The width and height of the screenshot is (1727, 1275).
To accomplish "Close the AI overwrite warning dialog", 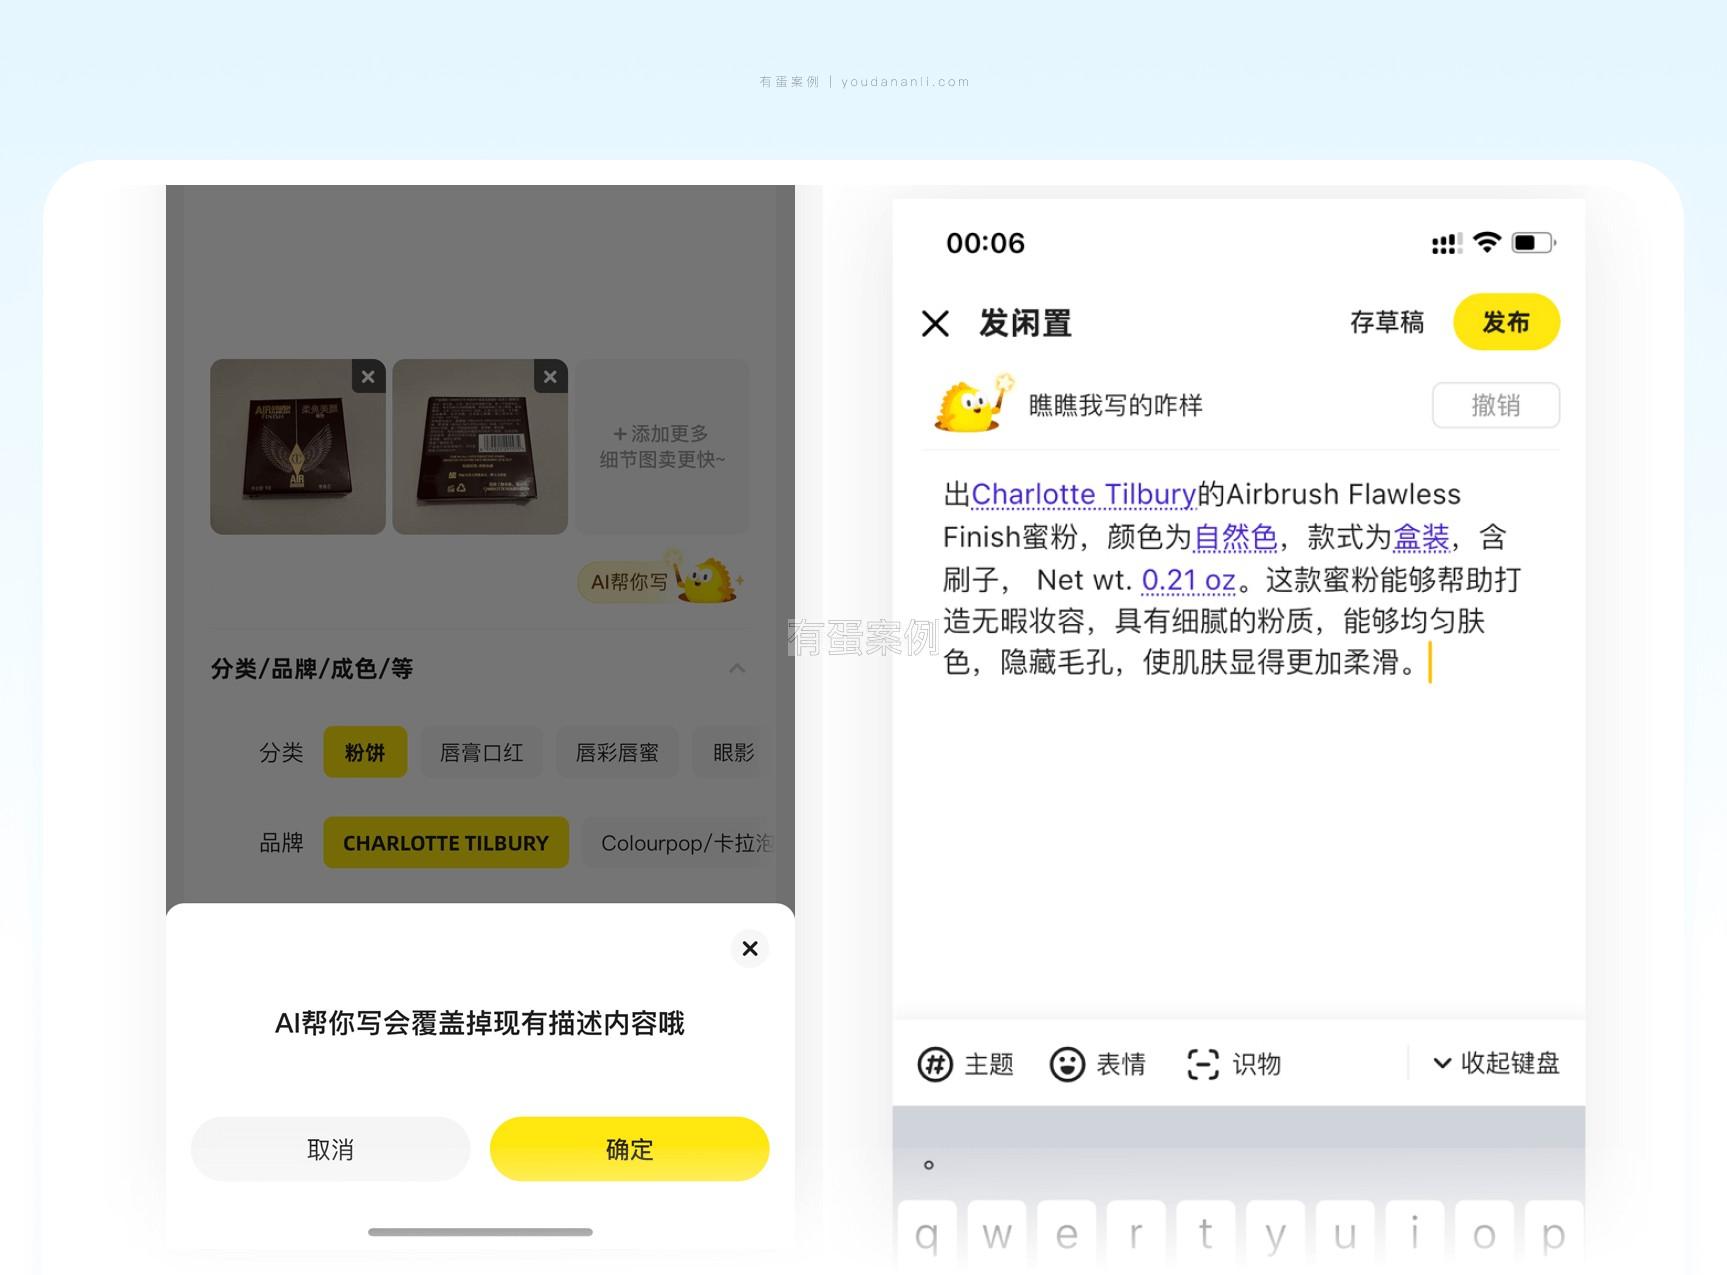I will 750,948.
